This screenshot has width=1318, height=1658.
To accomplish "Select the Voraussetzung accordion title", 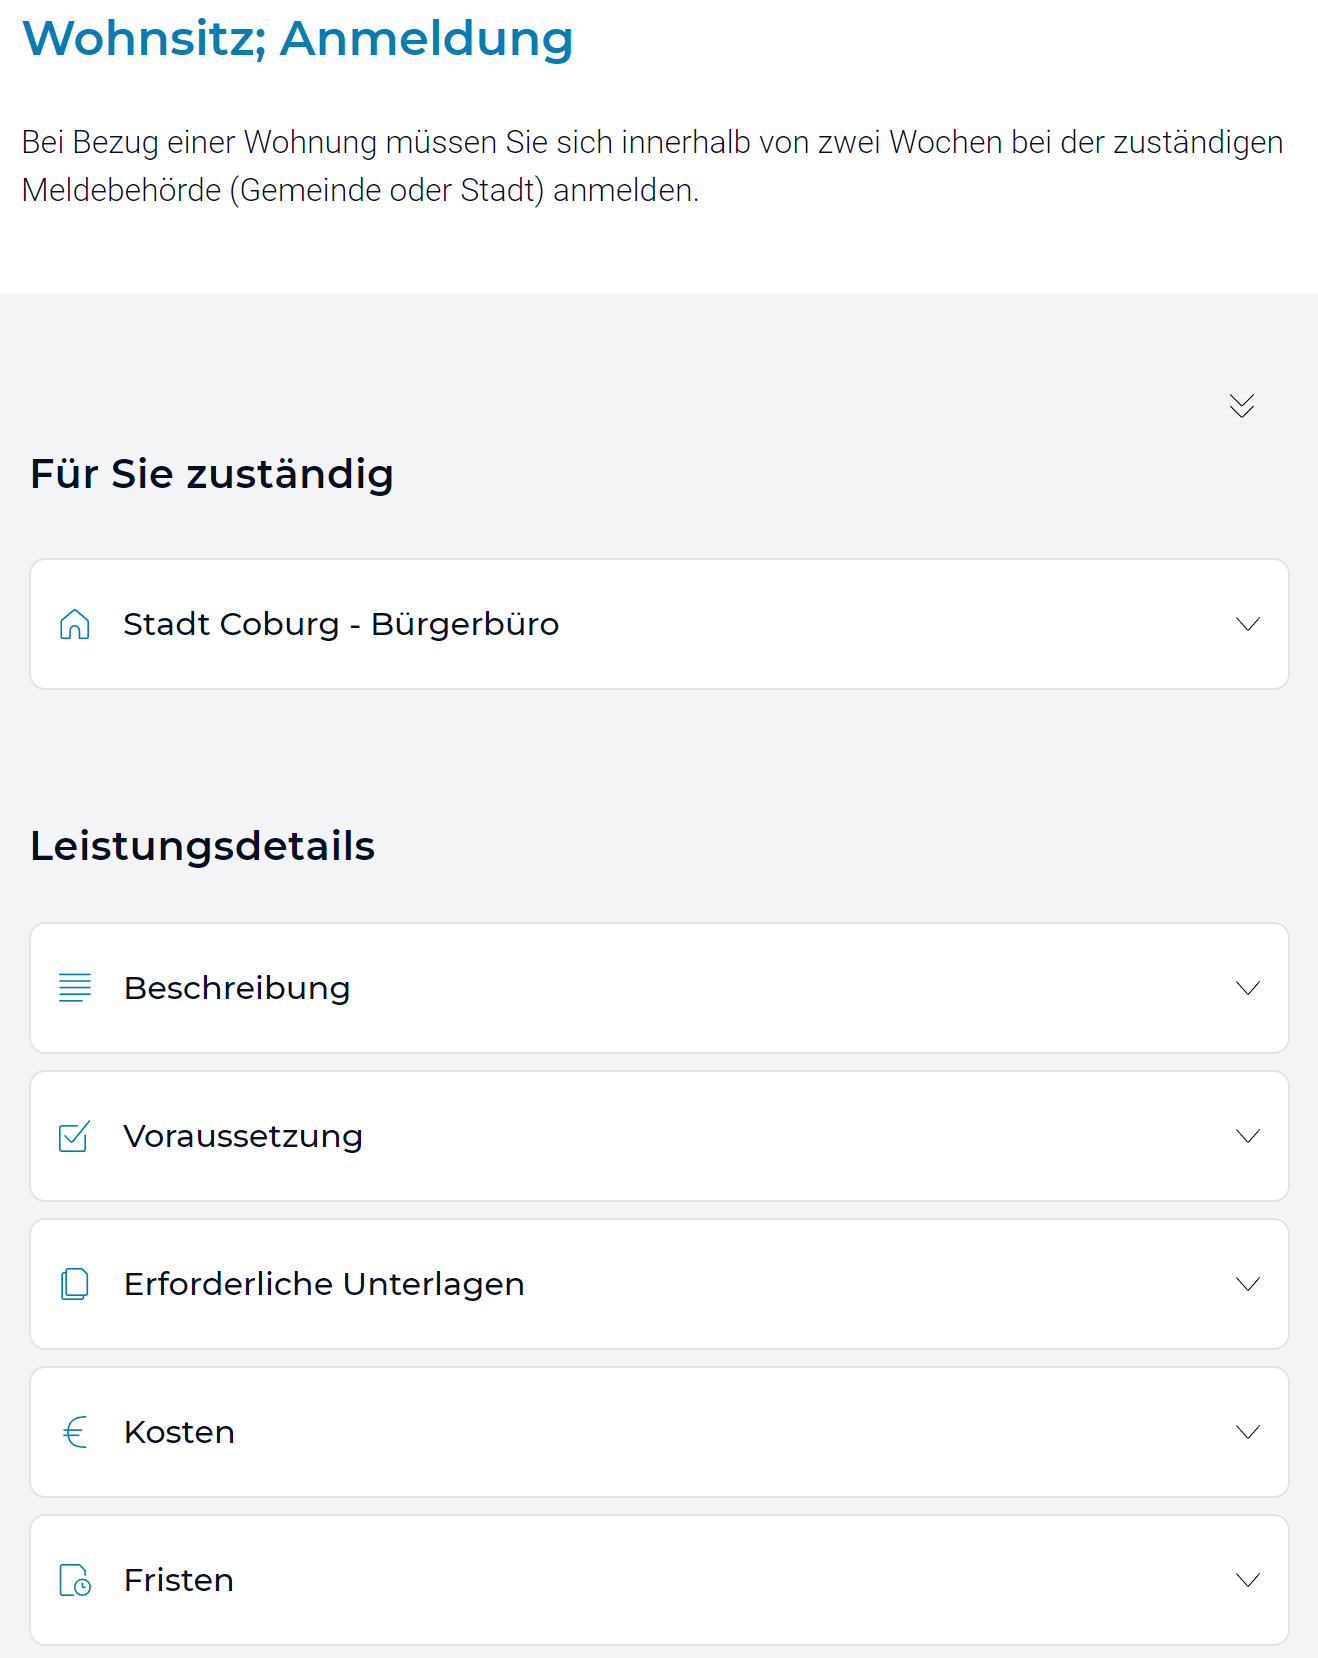I will pyautogui.click(x=243, y=1137).
